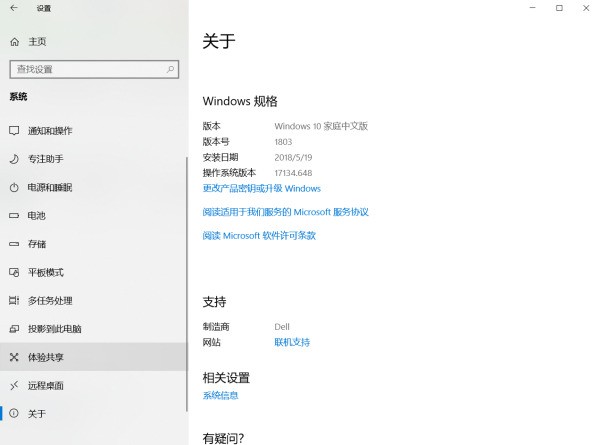600x445 pixels.
Task: Click manufacturer value Dell
Action: coord(282,327)
